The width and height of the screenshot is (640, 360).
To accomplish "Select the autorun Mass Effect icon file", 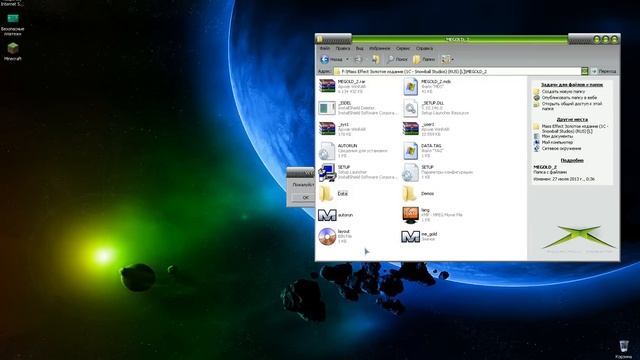I will [336, 215].
